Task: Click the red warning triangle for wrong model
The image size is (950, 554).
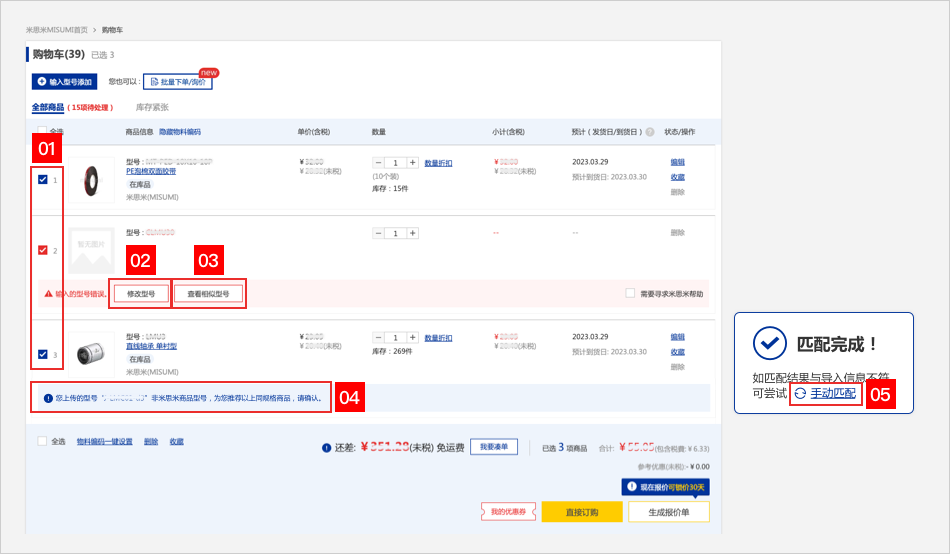Action: point(48,294)
